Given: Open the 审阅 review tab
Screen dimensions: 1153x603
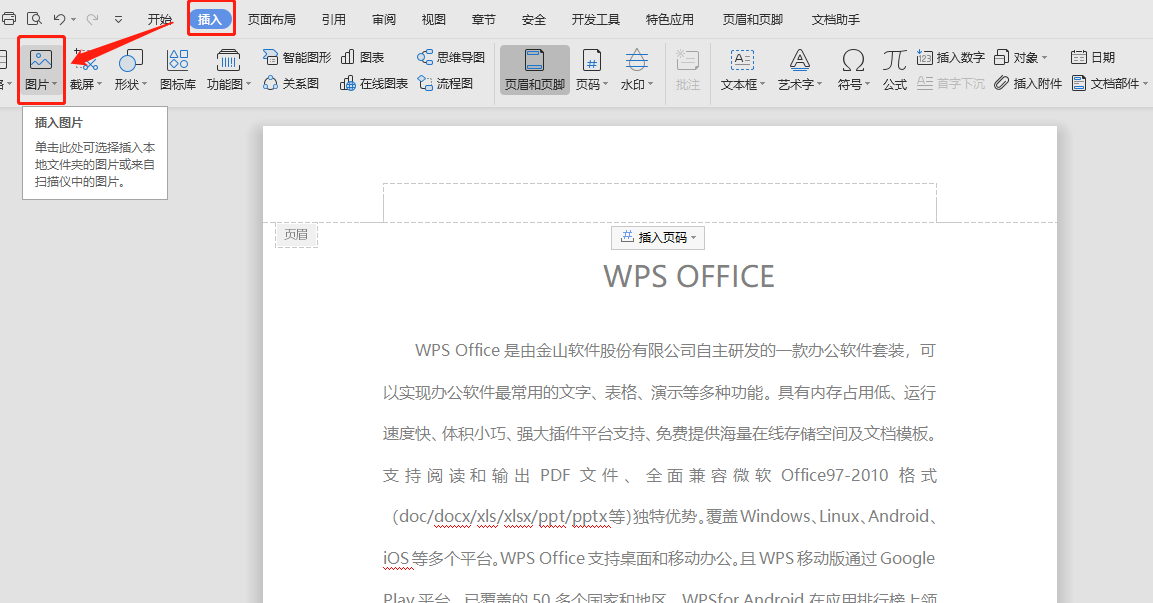Looking at the screenshot, I should (383, 20).
